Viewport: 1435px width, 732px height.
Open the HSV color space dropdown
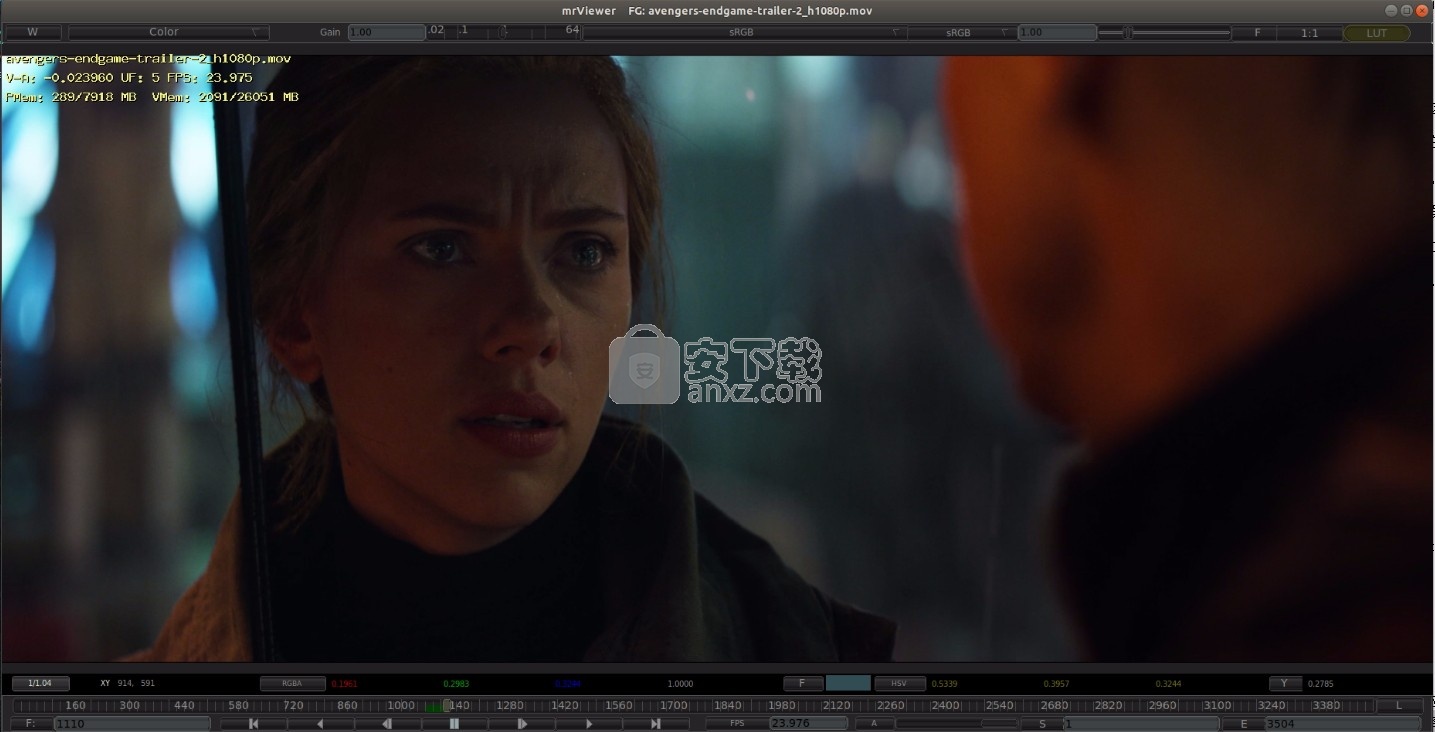(x=900, y=684)
